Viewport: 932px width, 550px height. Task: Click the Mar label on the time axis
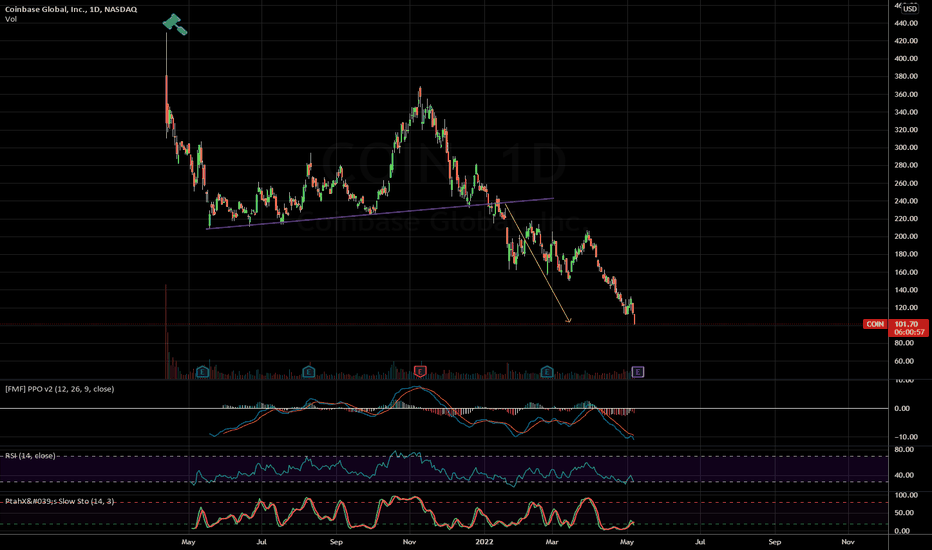pos(552,542)
